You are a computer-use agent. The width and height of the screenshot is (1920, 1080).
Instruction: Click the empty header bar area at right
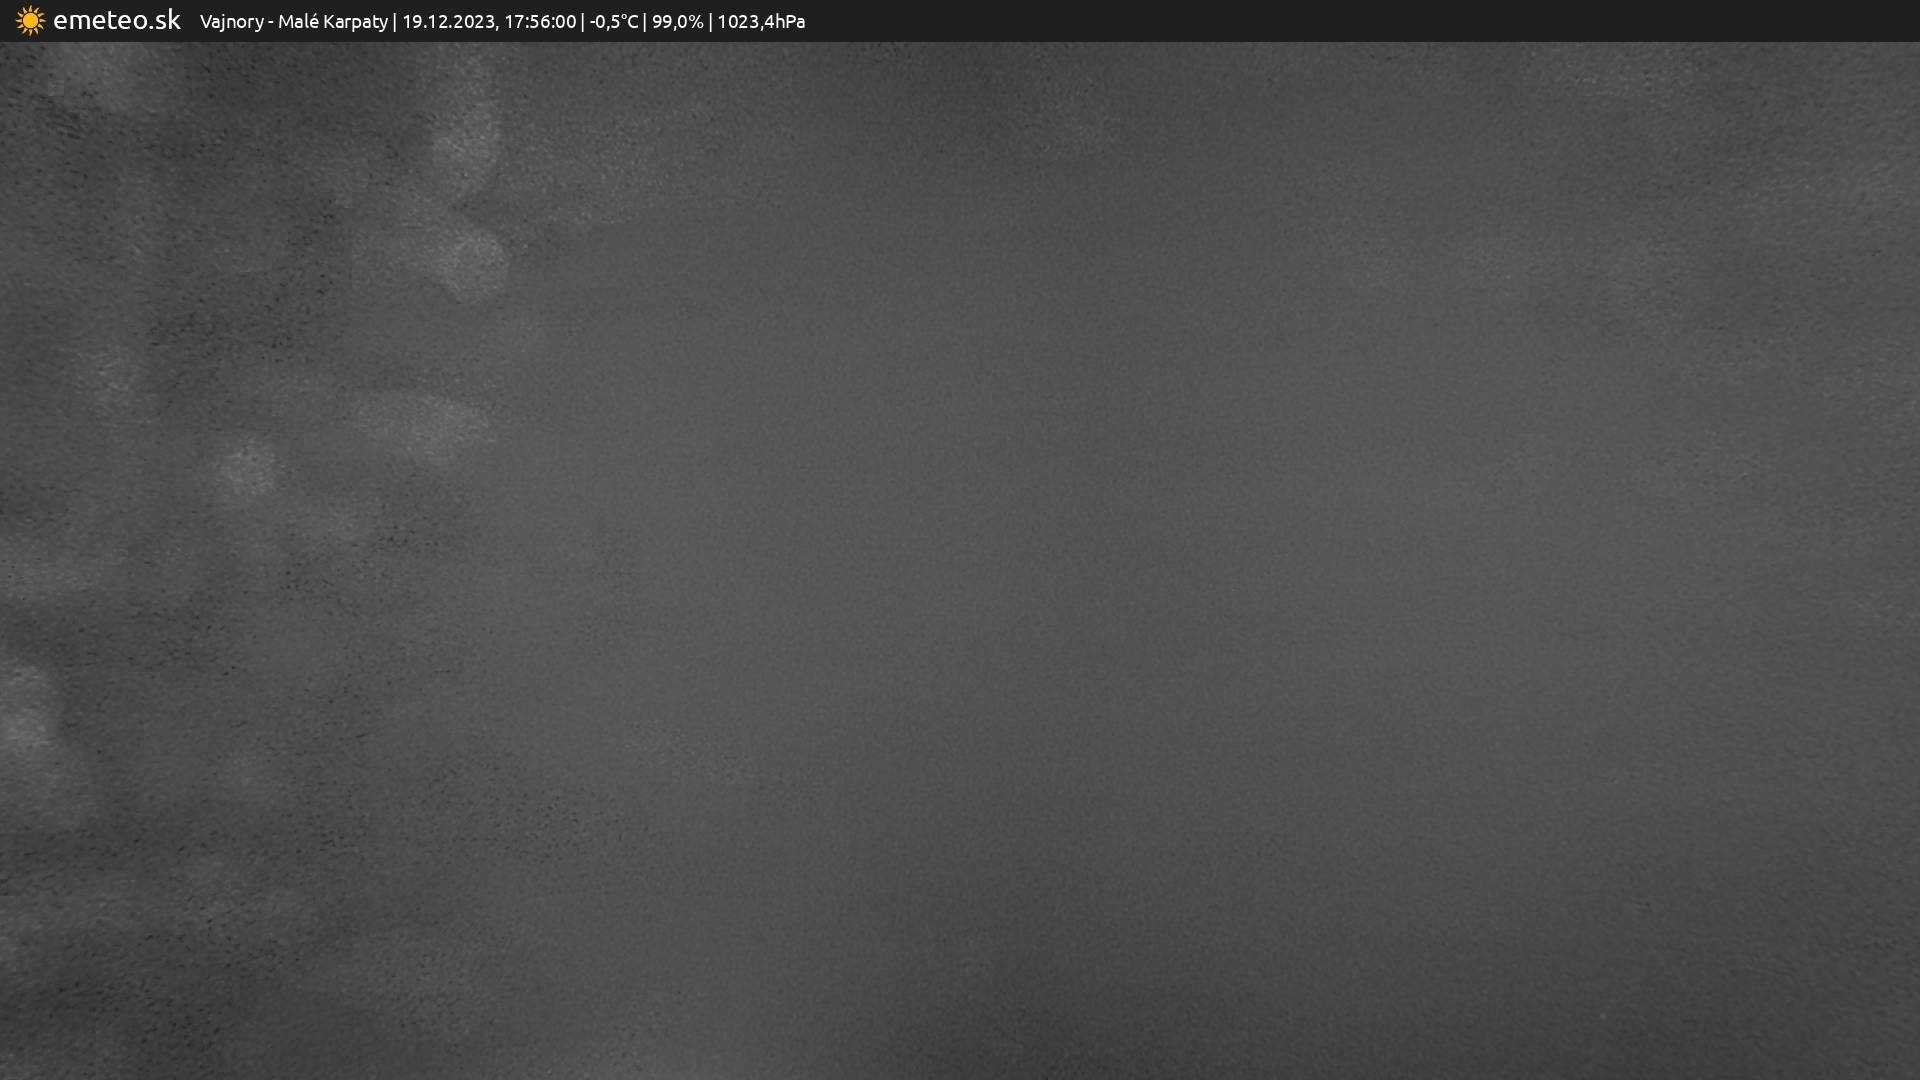pyautogui.click(x=1400, y=21)
